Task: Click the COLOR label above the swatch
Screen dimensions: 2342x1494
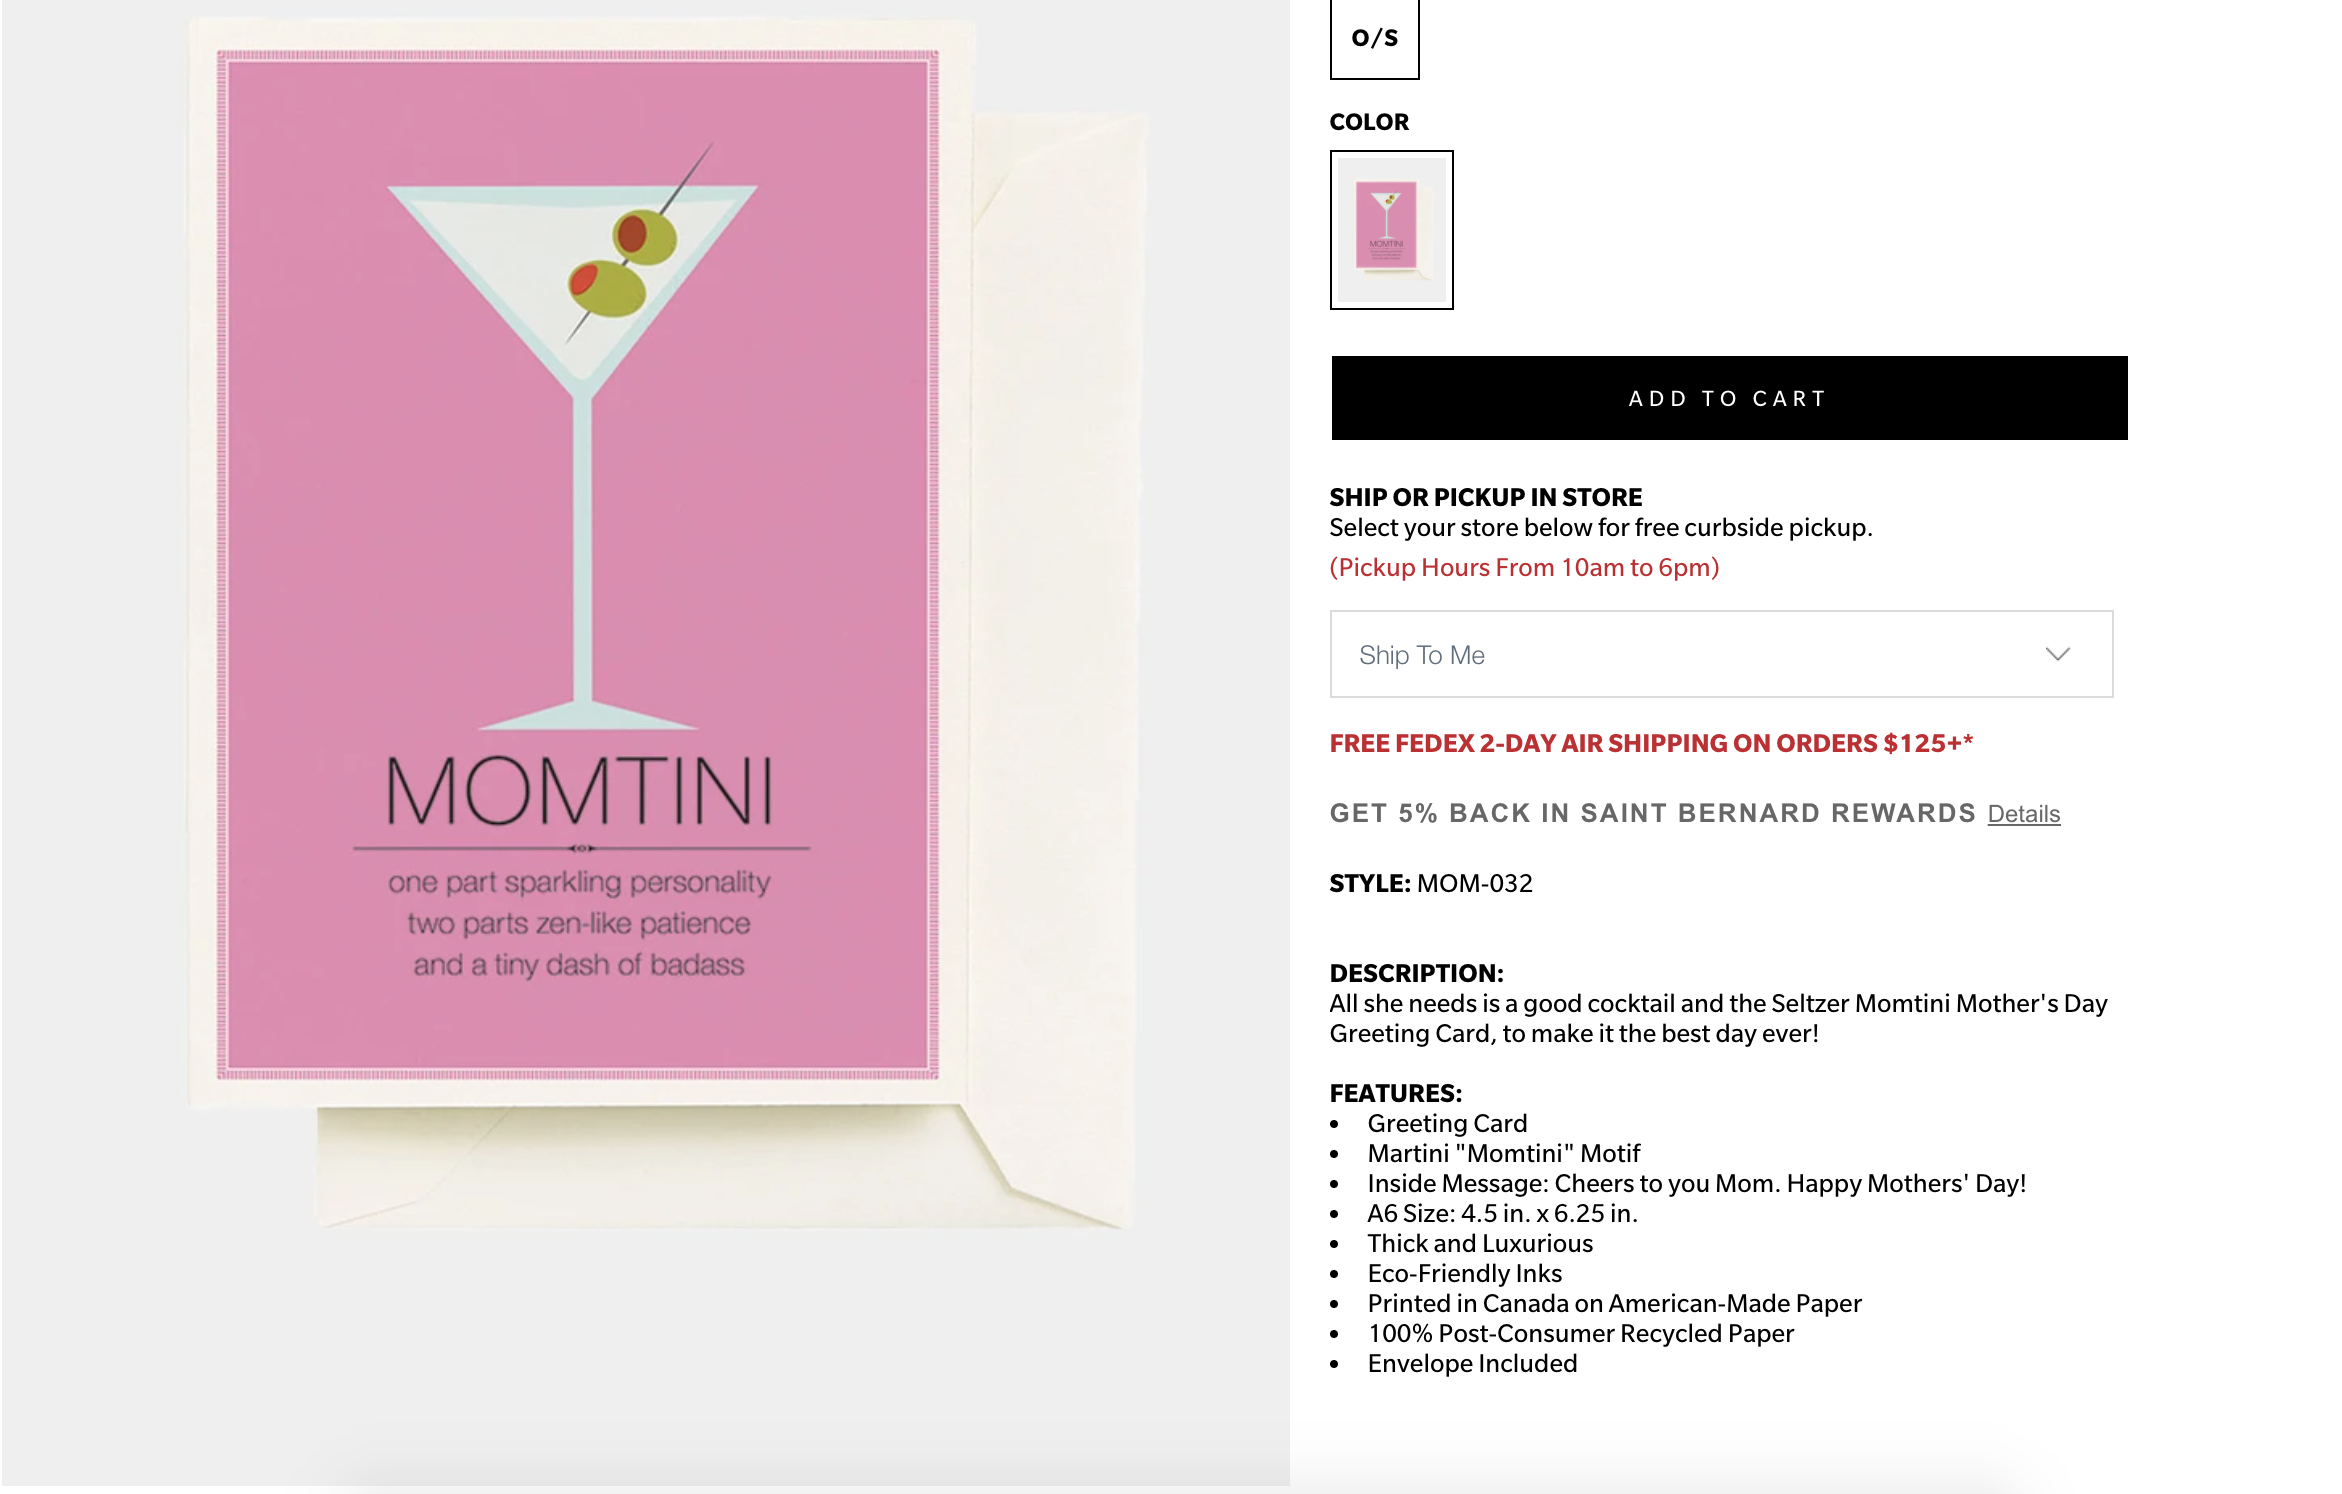Action: click(x=1369, y=122)
